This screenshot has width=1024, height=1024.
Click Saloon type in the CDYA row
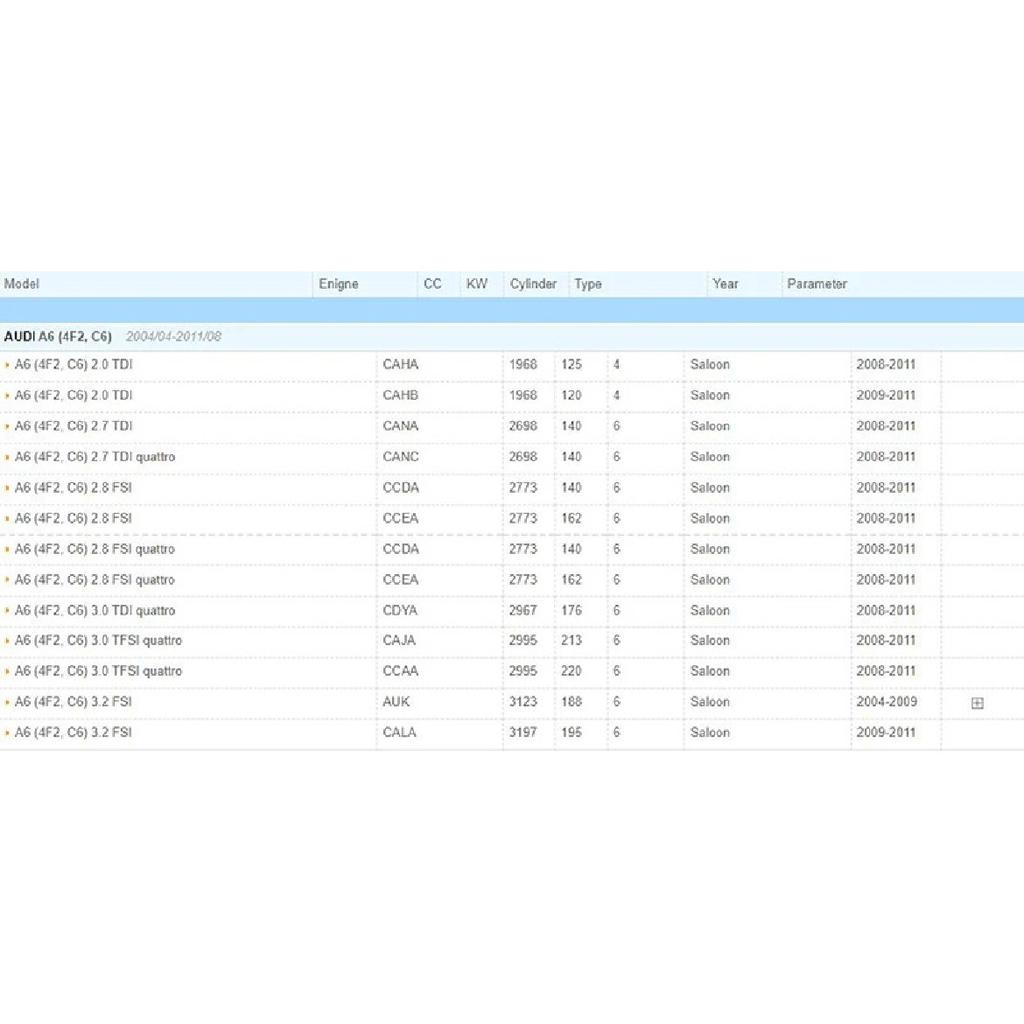710,611
